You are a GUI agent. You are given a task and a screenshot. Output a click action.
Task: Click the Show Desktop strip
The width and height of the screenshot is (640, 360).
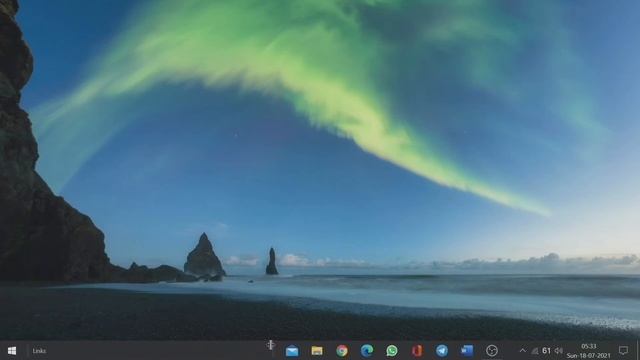click(x=638, y=351)
